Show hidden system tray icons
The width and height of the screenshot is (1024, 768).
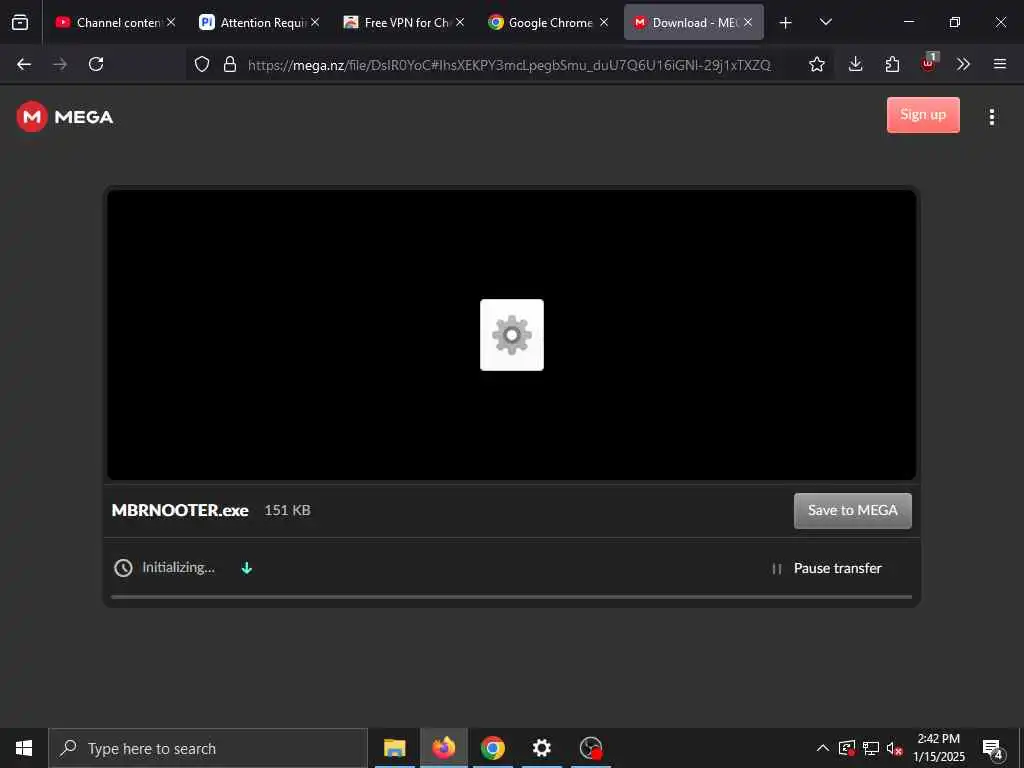823,748
